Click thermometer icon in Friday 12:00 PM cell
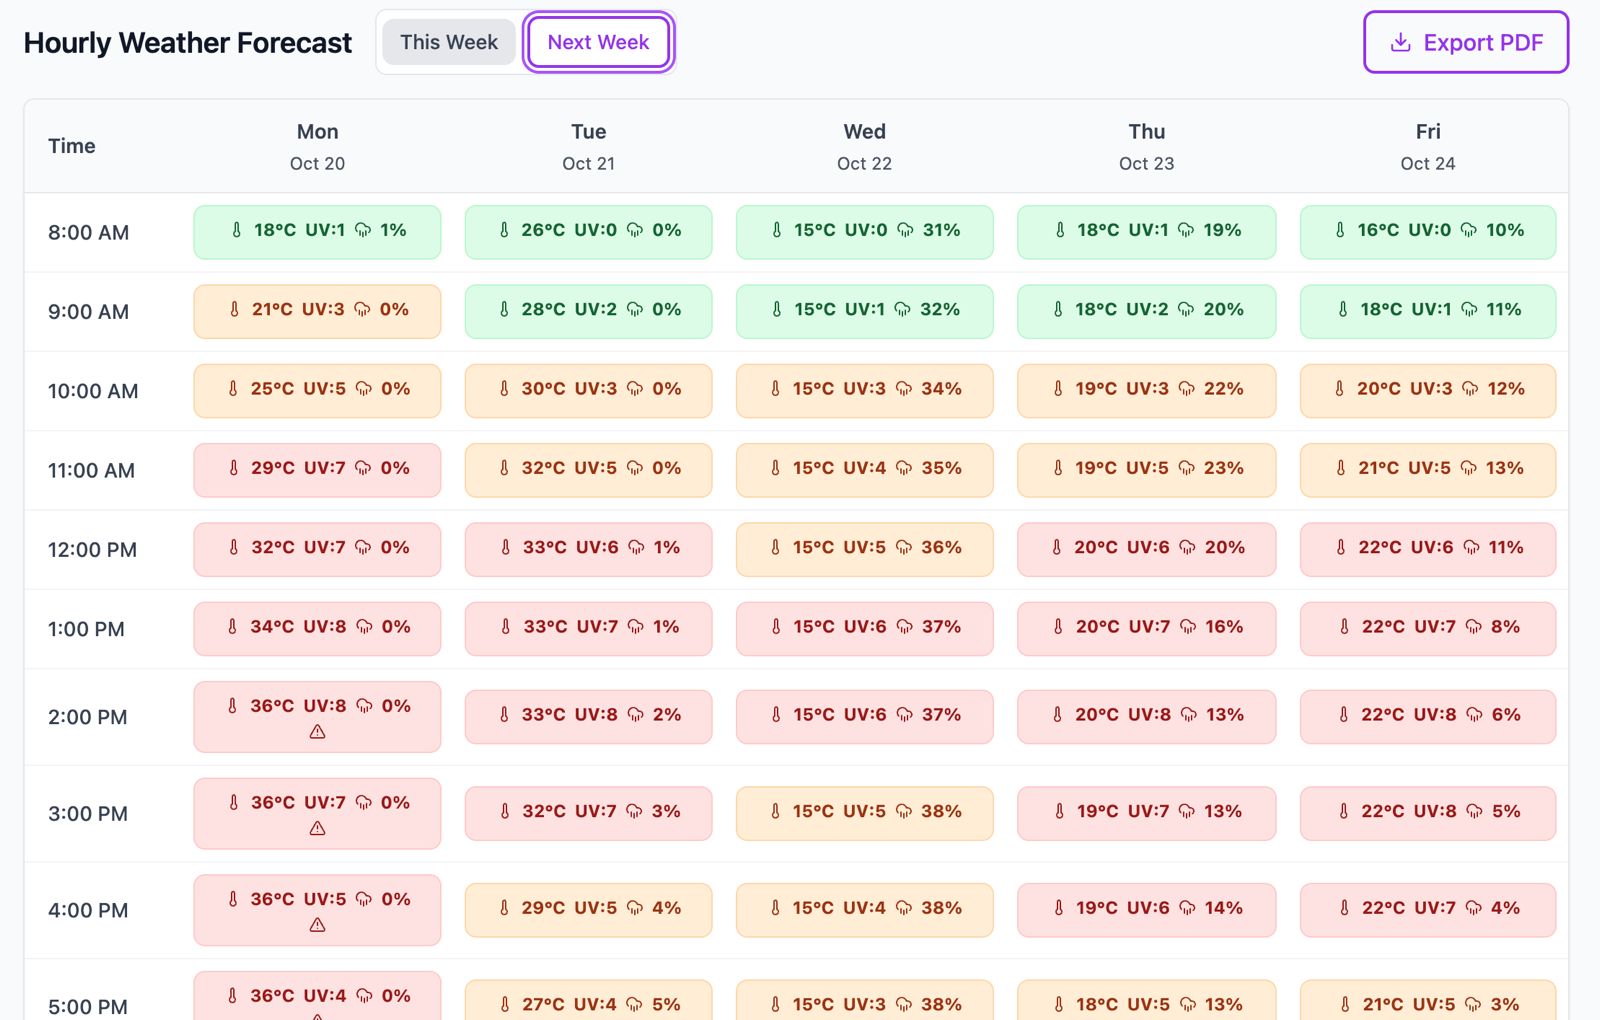 tap(1341, 547)
